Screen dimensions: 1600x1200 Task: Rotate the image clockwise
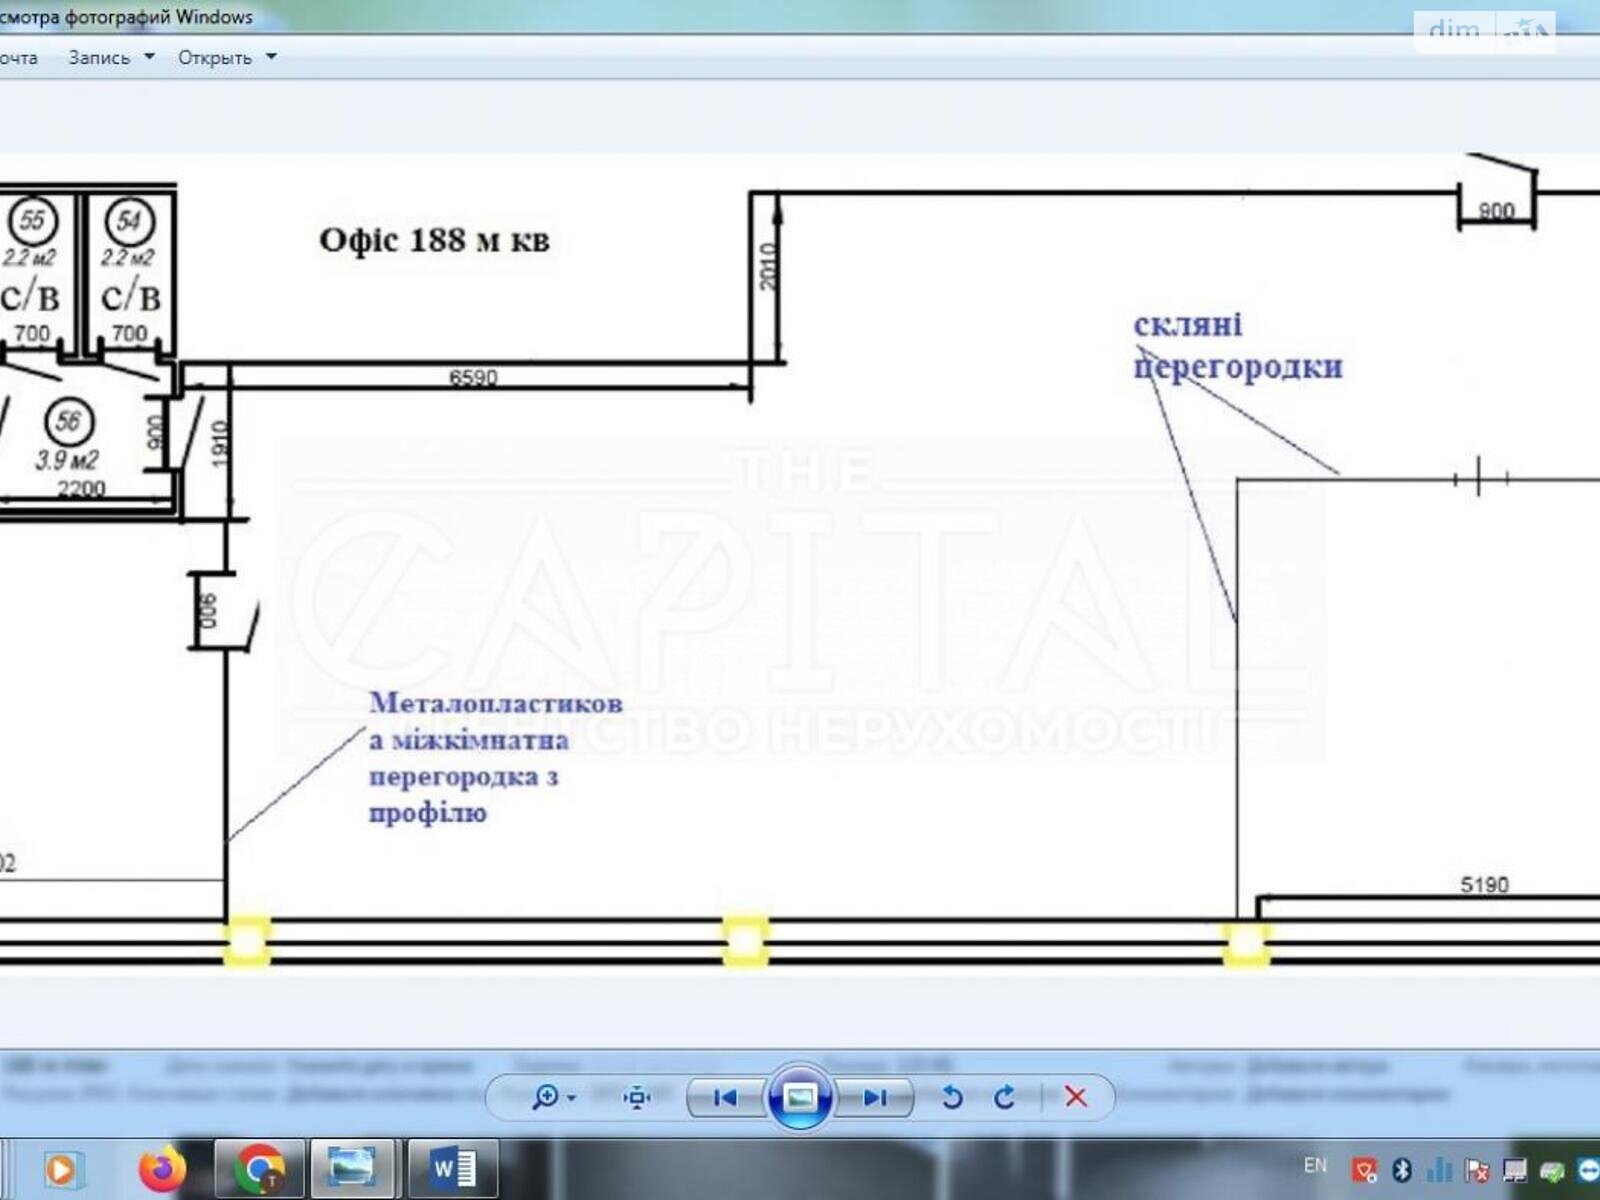[1005, 1097]
